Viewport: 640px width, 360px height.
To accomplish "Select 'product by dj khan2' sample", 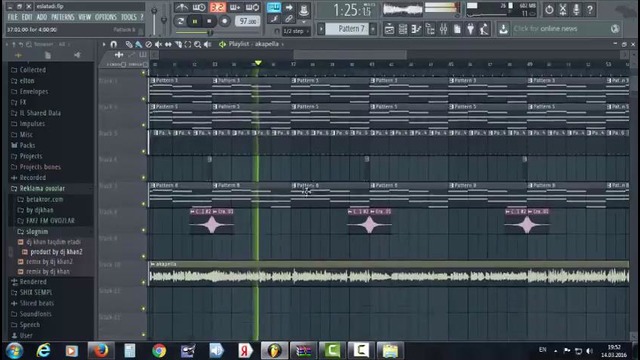I will pos(56,252).
